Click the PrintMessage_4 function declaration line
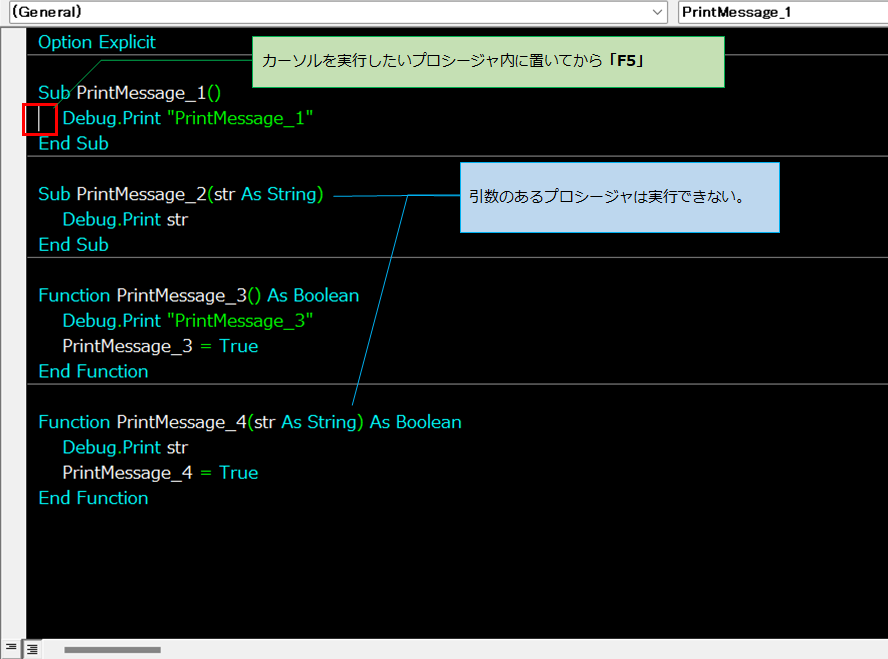 coord(250,422)
